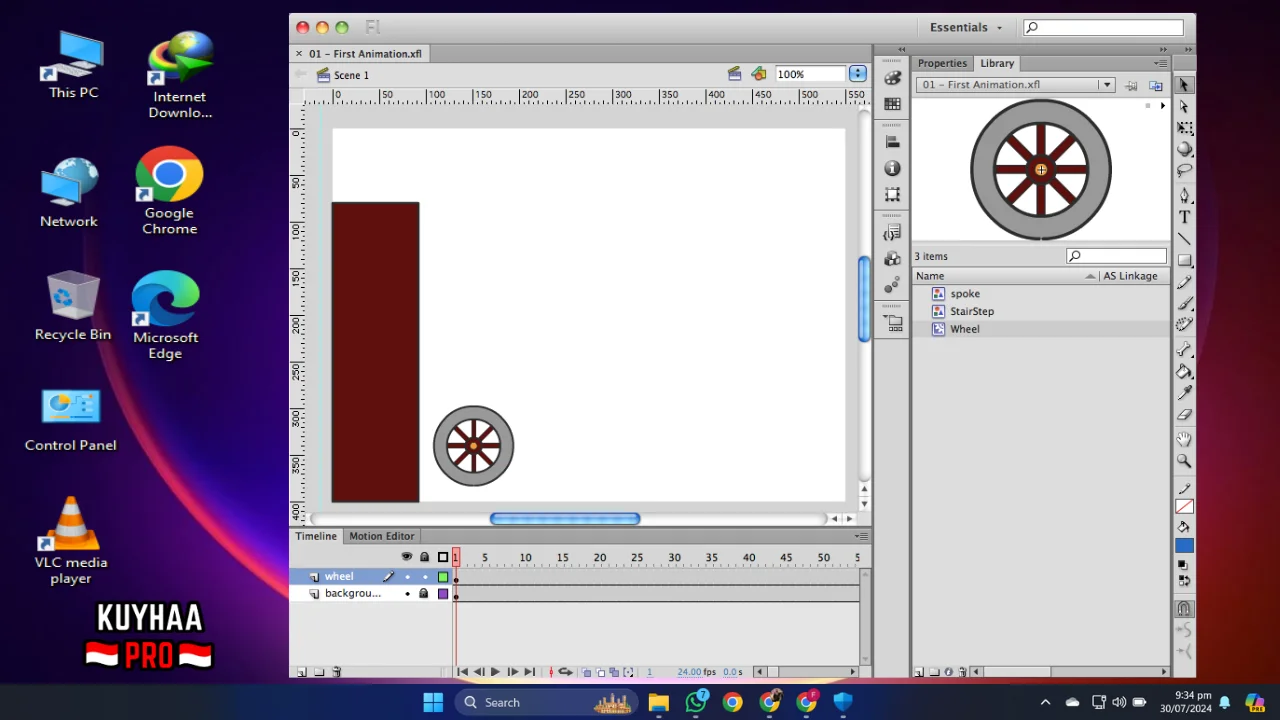The image size is (1280, 720).
Task: Select the Line tool
Action: tap(1184, 239)
